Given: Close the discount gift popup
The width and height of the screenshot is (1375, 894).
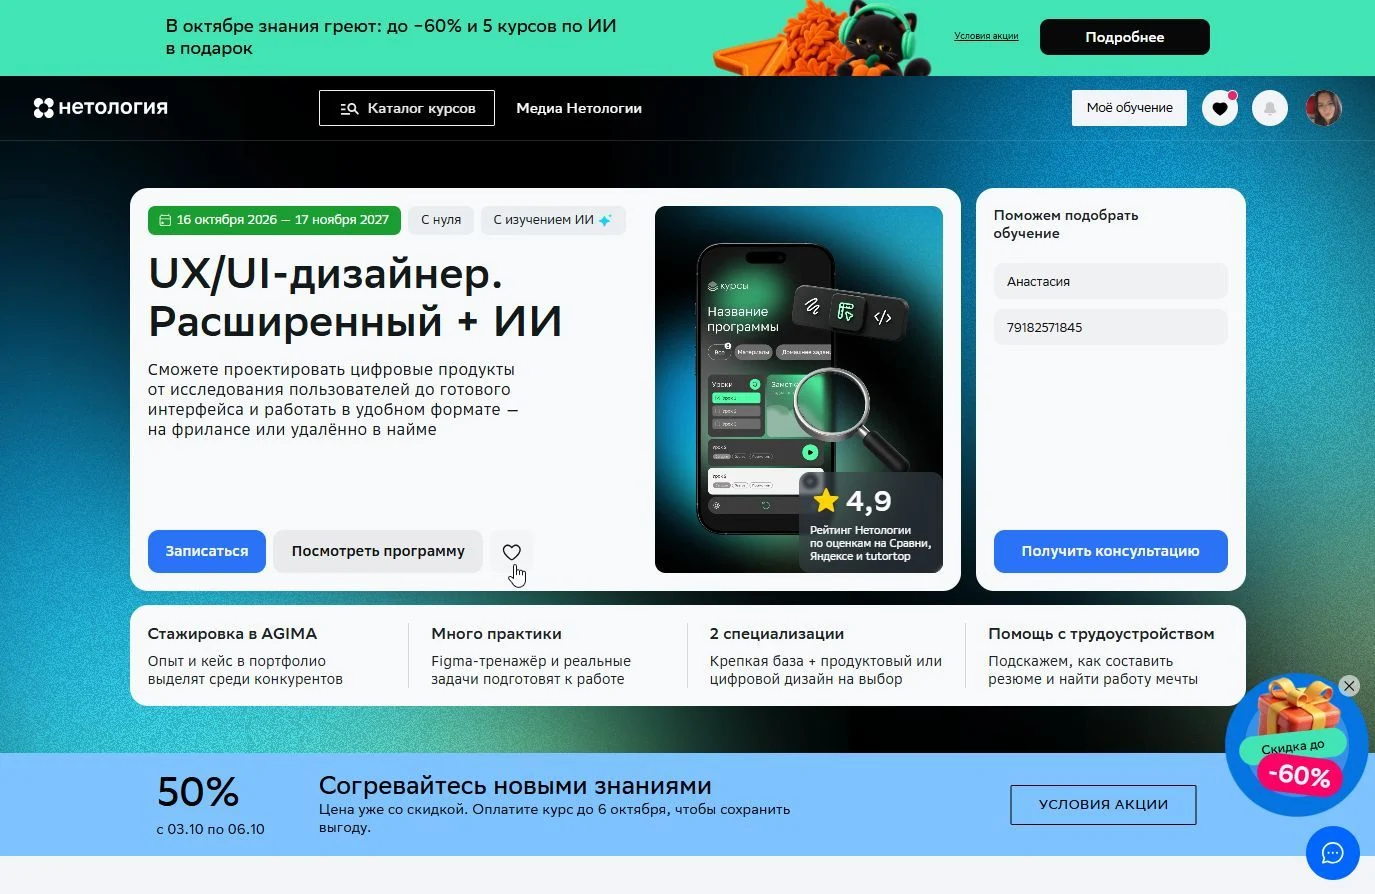Looking at the screenshot, I should [1349, 686].
